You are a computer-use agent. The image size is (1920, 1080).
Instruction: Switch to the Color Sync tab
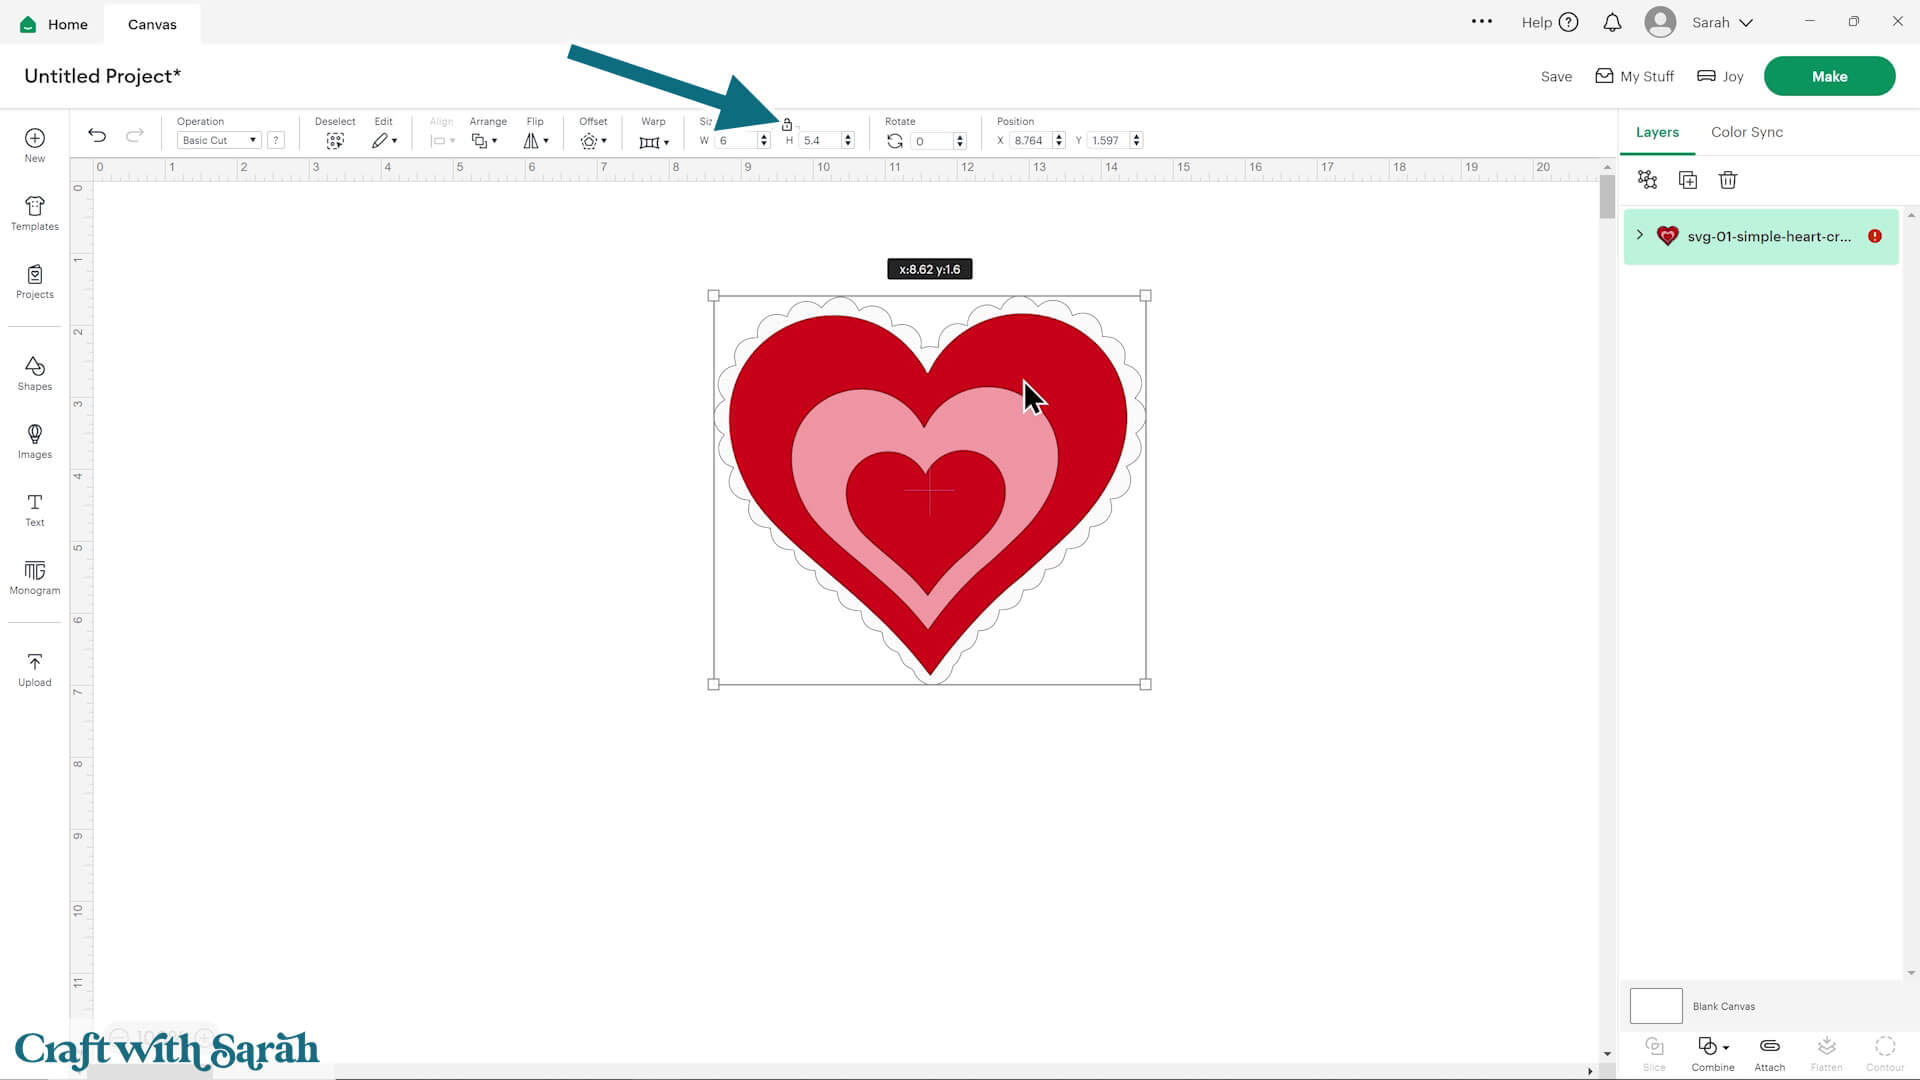[x=1746, y=132]
